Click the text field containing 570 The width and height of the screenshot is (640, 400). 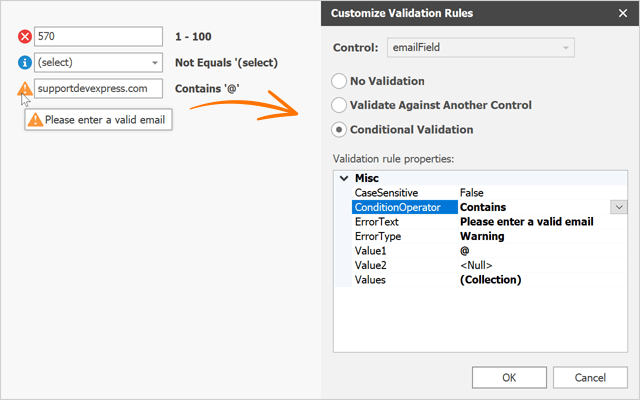pos(97,37)
